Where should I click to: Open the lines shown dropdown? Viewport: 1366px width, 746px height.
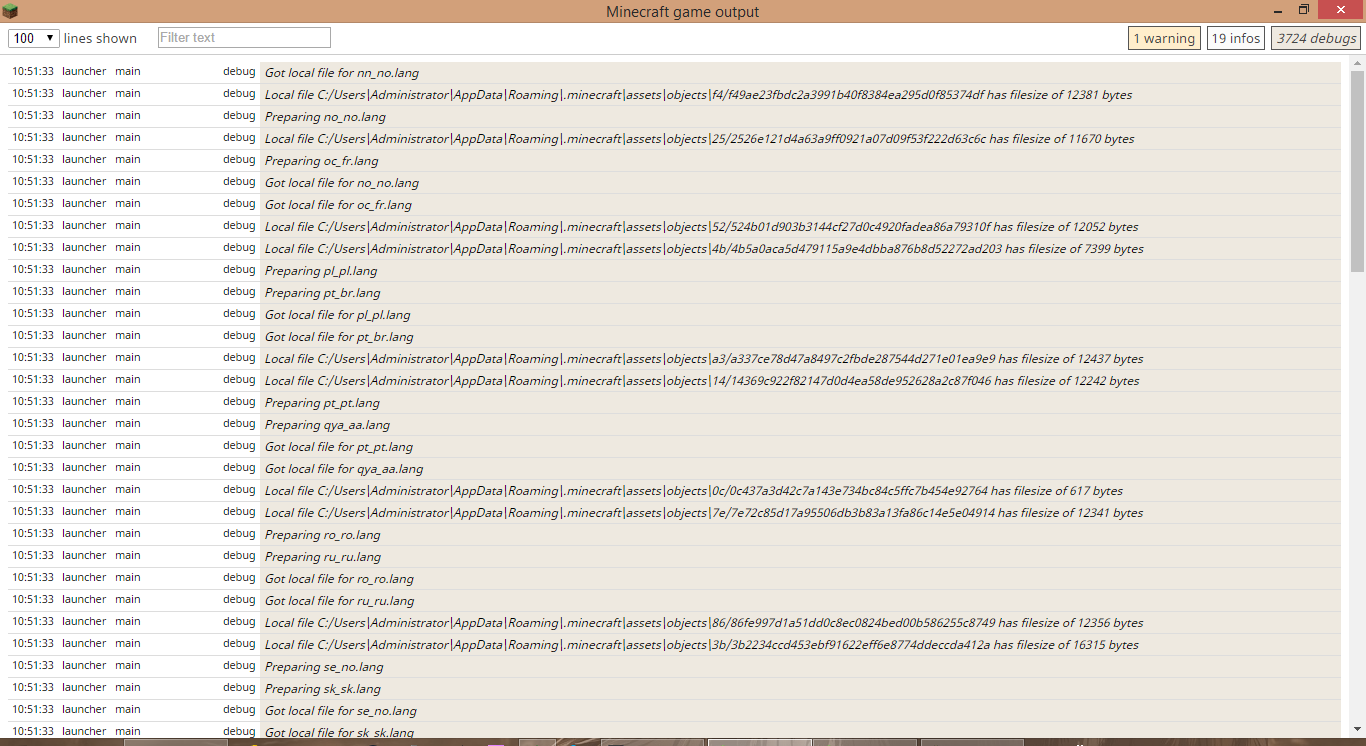pyautogui.click(x=33, y=38)
